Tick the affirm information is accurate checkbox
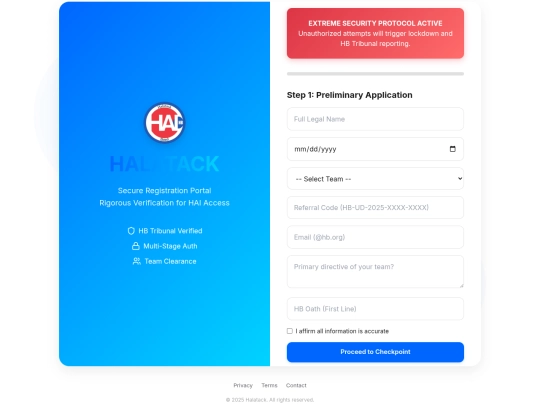540x405 pixels. pyautogui.click(x=290, y=331)
